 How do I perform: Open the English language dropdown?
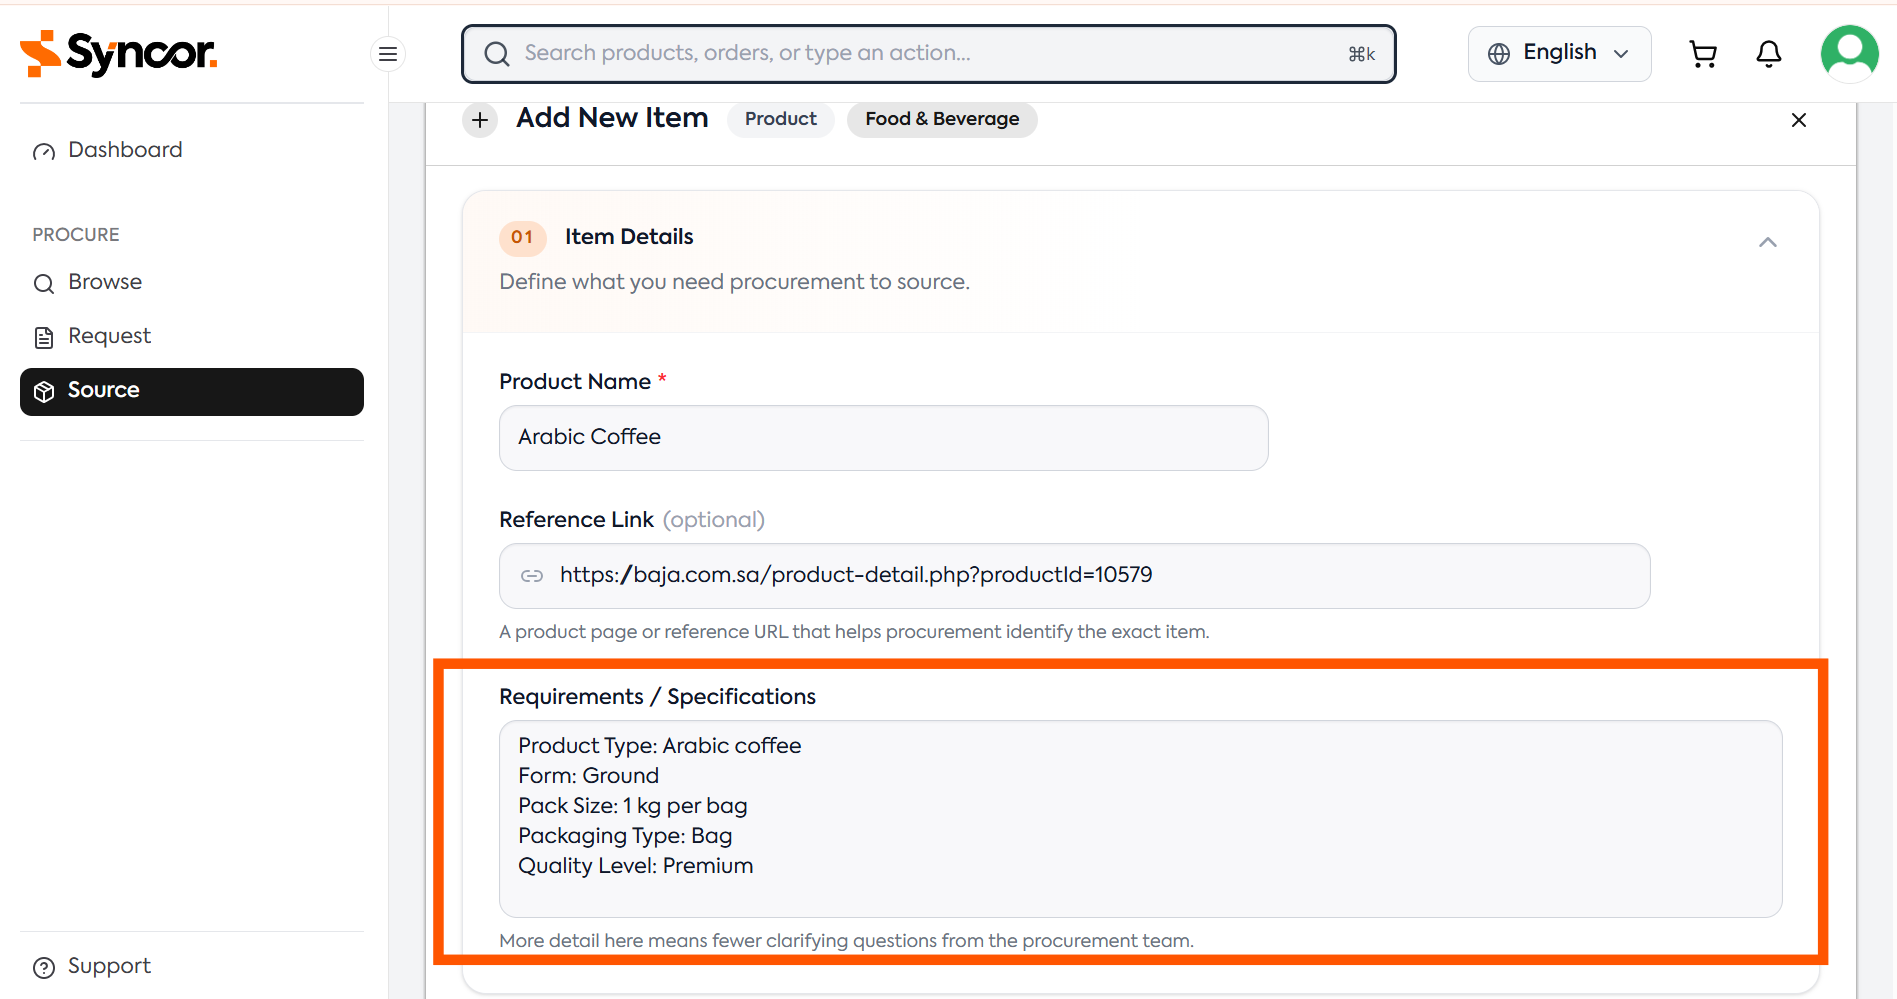[x=1559, y=54]
